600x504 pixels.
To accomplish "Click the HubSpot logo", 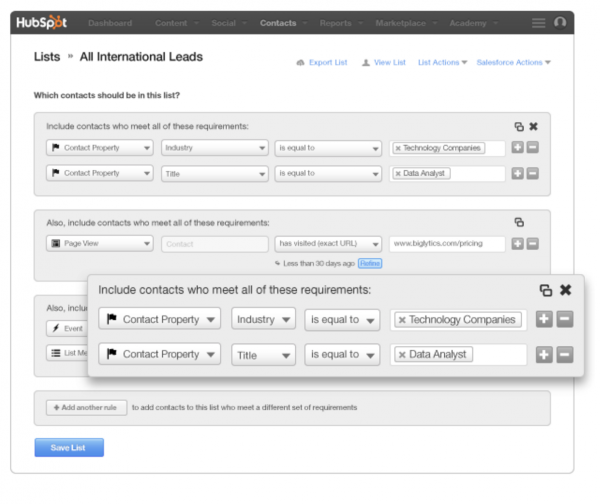I will coord(41,23).
